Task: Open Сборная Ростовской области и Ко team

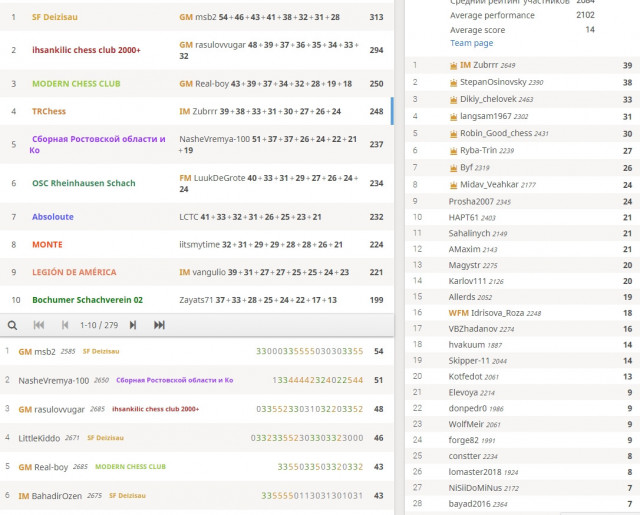Action: tap(97, 144)
